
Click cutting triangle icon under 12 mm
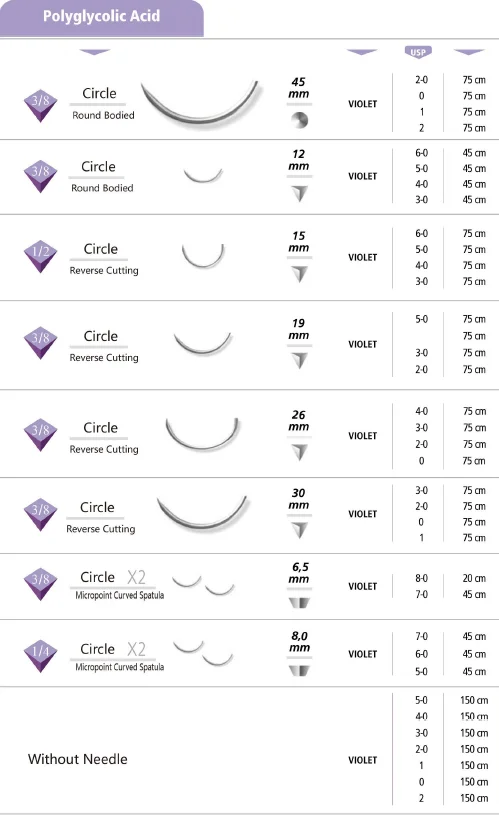coord(299,193)
